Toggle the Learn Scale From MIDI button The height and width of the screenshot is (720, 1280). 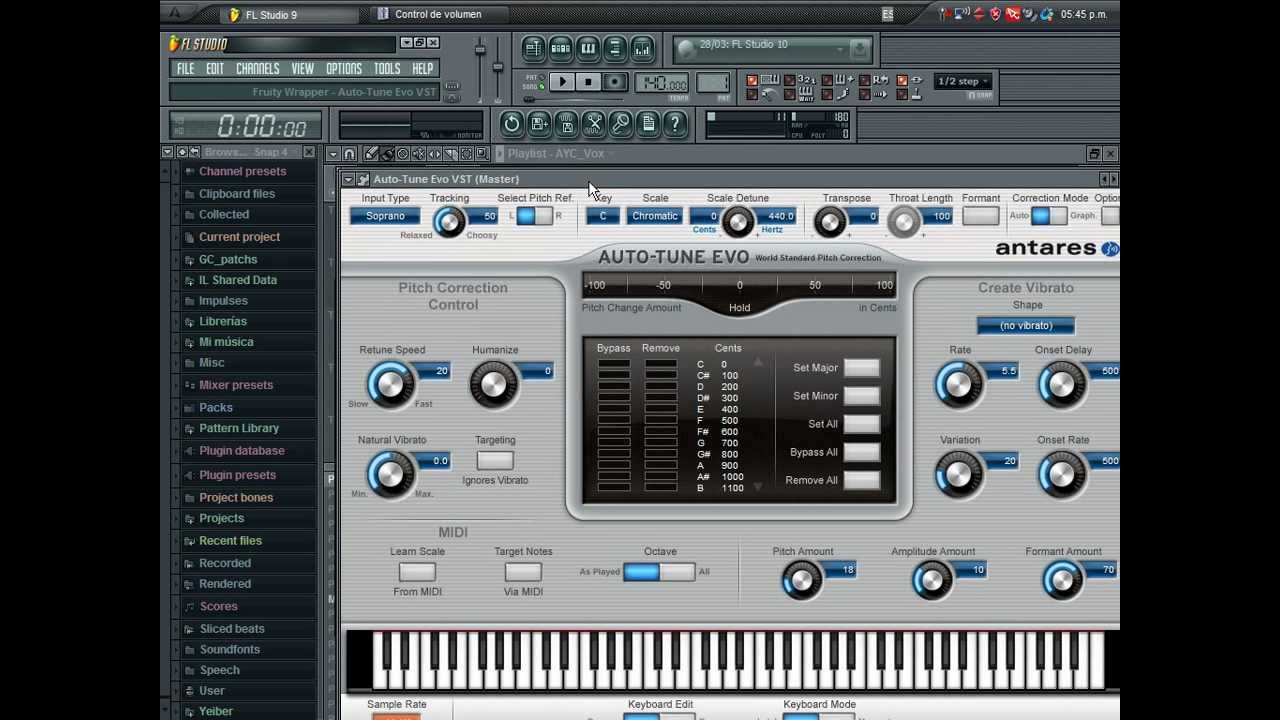(417, 572)
